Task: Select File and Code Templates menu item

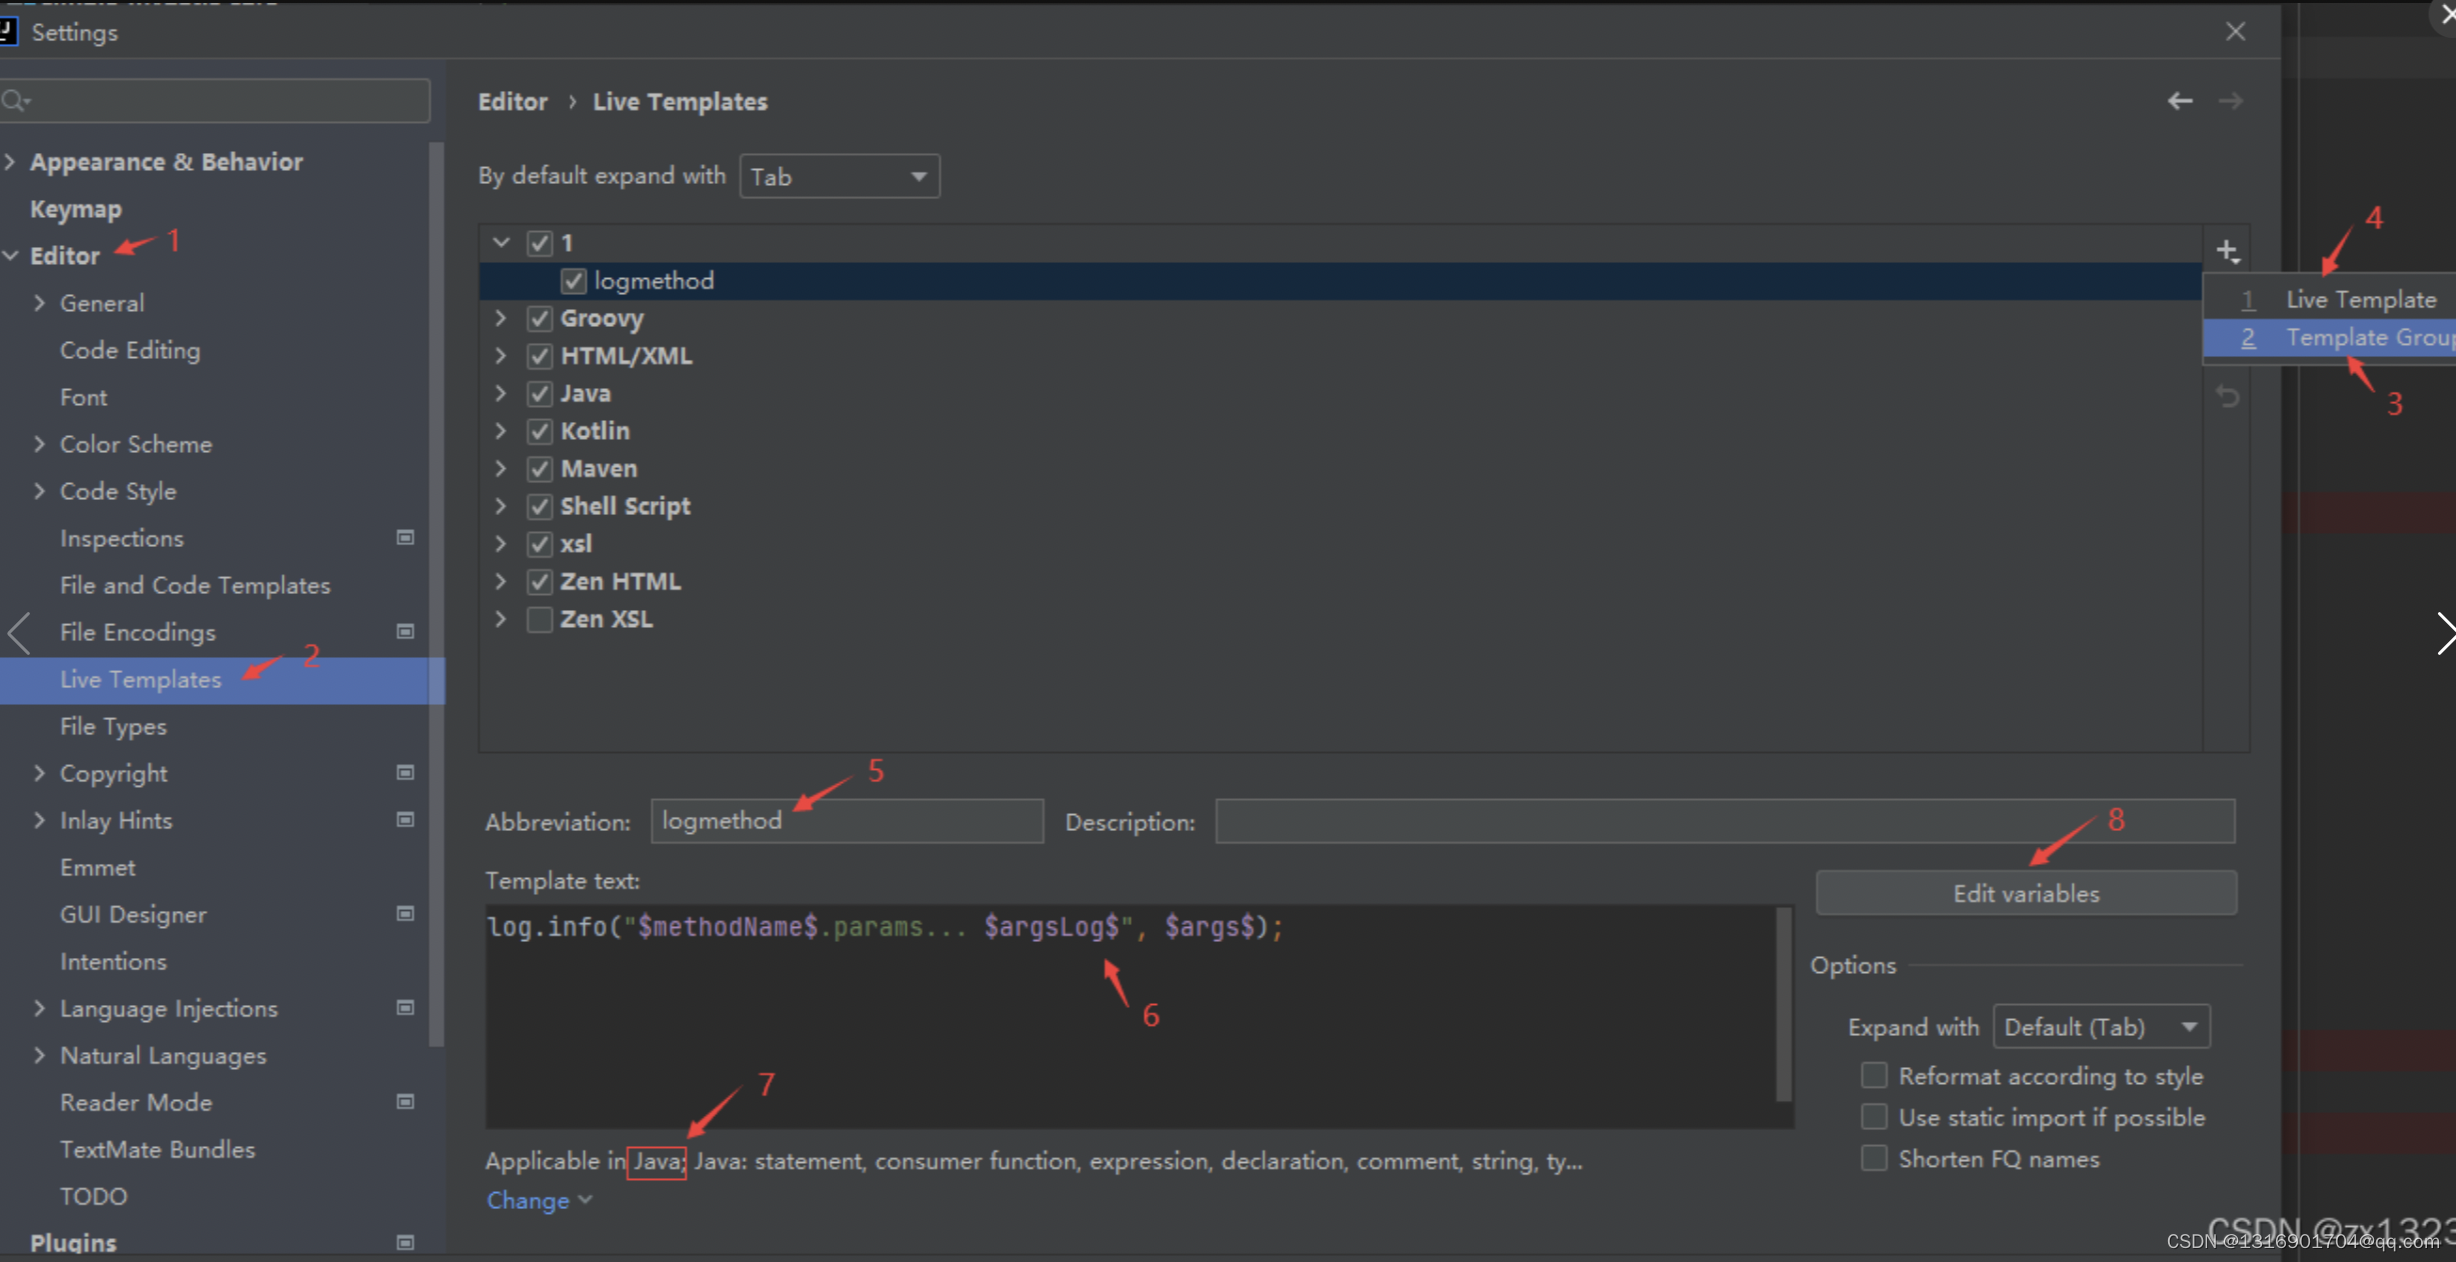Action: click(x=195, y=584)
